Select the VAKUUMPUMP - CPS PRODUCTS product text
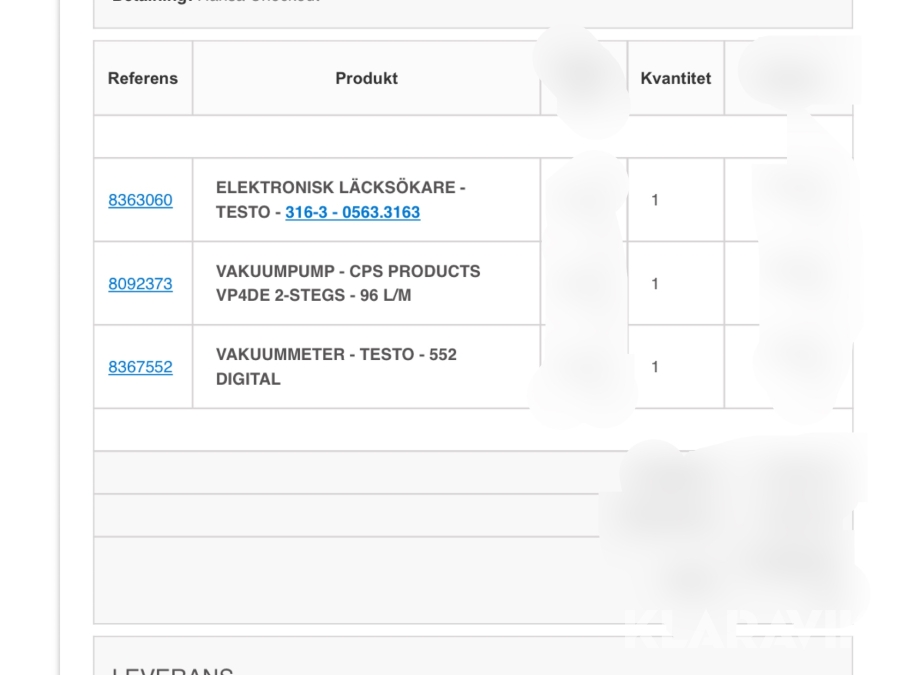This screenshot has height=675, width=900. pyautogui.click(x=347, y=271)
